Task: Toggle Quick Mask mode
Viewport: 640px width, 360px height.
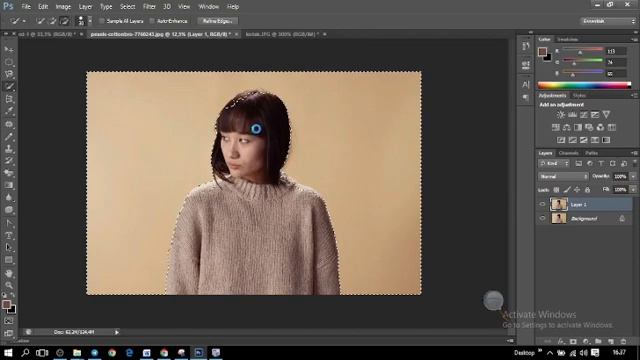Action: [9, 321]
